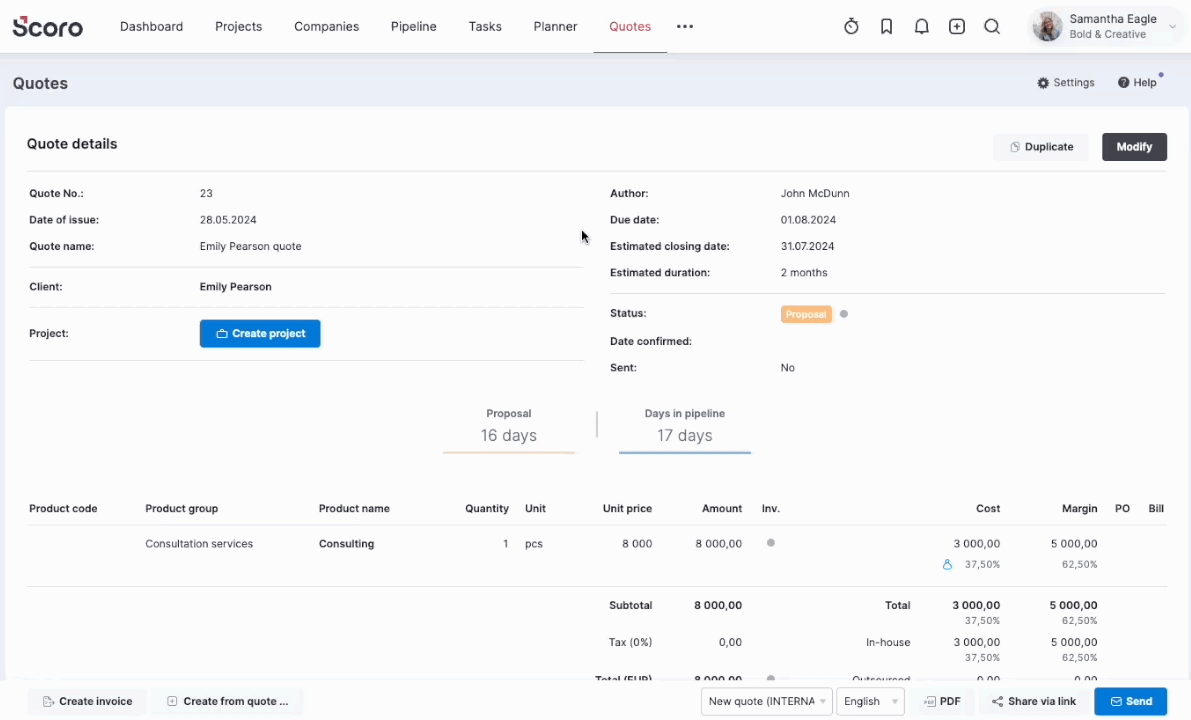Click the Product group column header
Screen dimensions: 1191x720
182,508
